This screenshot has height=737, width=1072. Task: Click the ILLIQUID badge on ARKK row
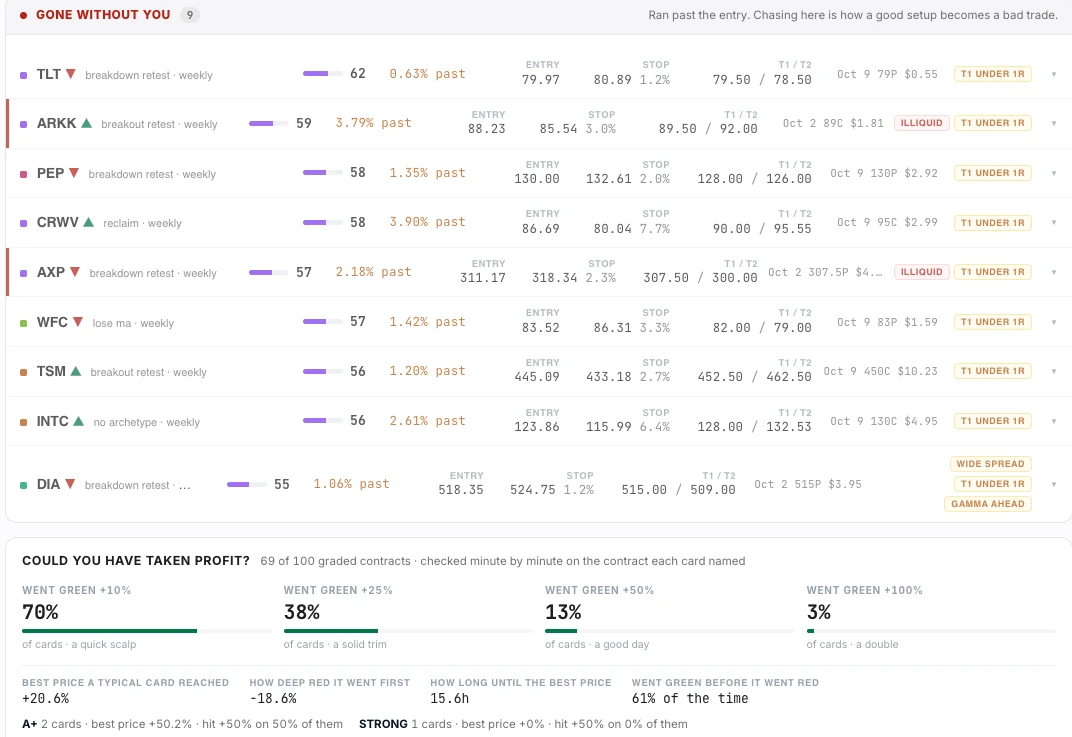[x=921, y=123]
